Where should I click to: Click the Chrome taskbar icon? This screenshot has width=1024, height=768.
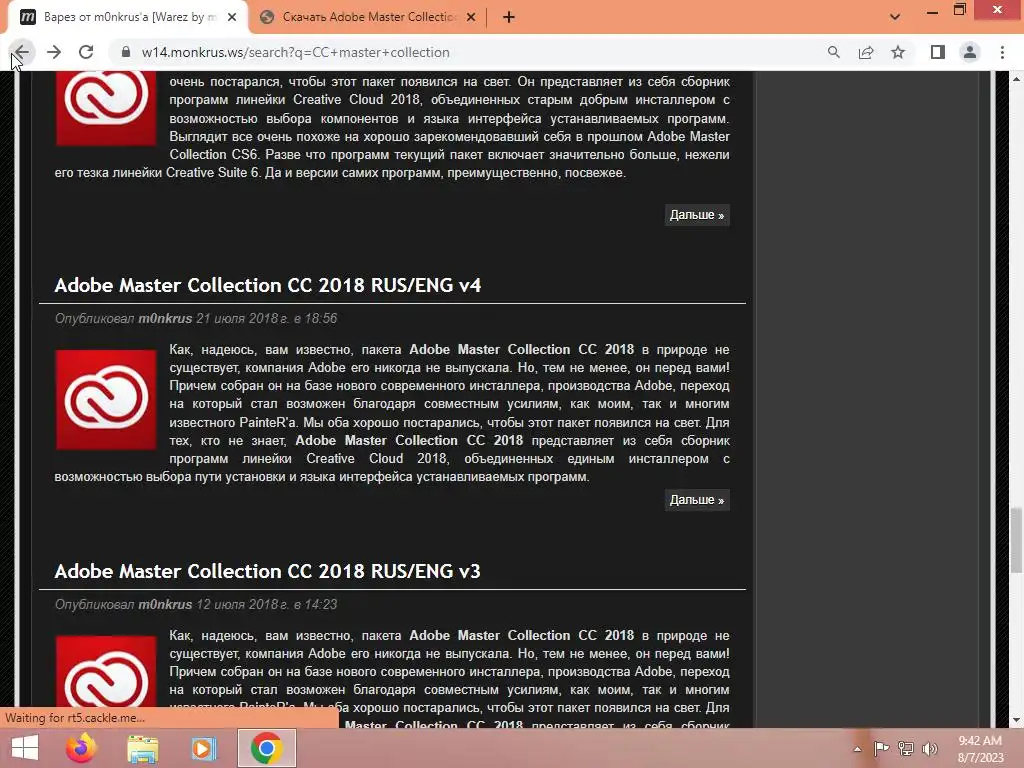266,748
